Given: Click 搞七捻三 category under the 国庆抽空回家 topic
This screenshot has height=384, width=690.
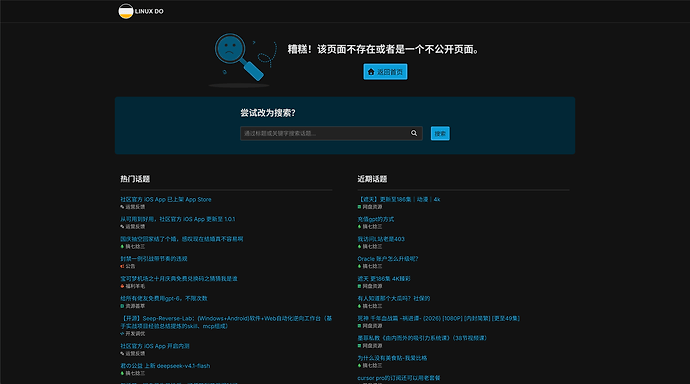Looking at the screenshot, I should (132, 246).
